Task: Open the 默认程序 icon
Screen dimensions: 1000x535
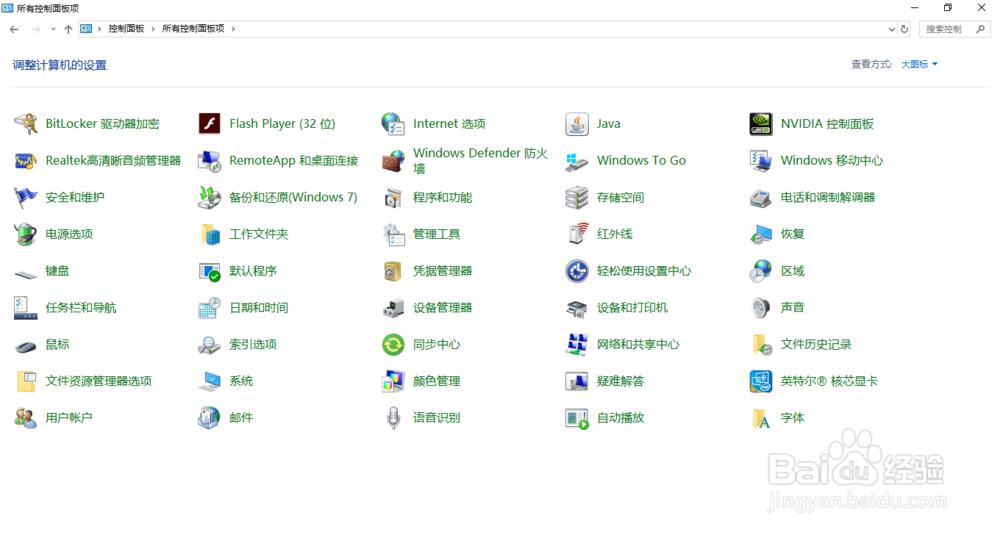Action: 209,271
